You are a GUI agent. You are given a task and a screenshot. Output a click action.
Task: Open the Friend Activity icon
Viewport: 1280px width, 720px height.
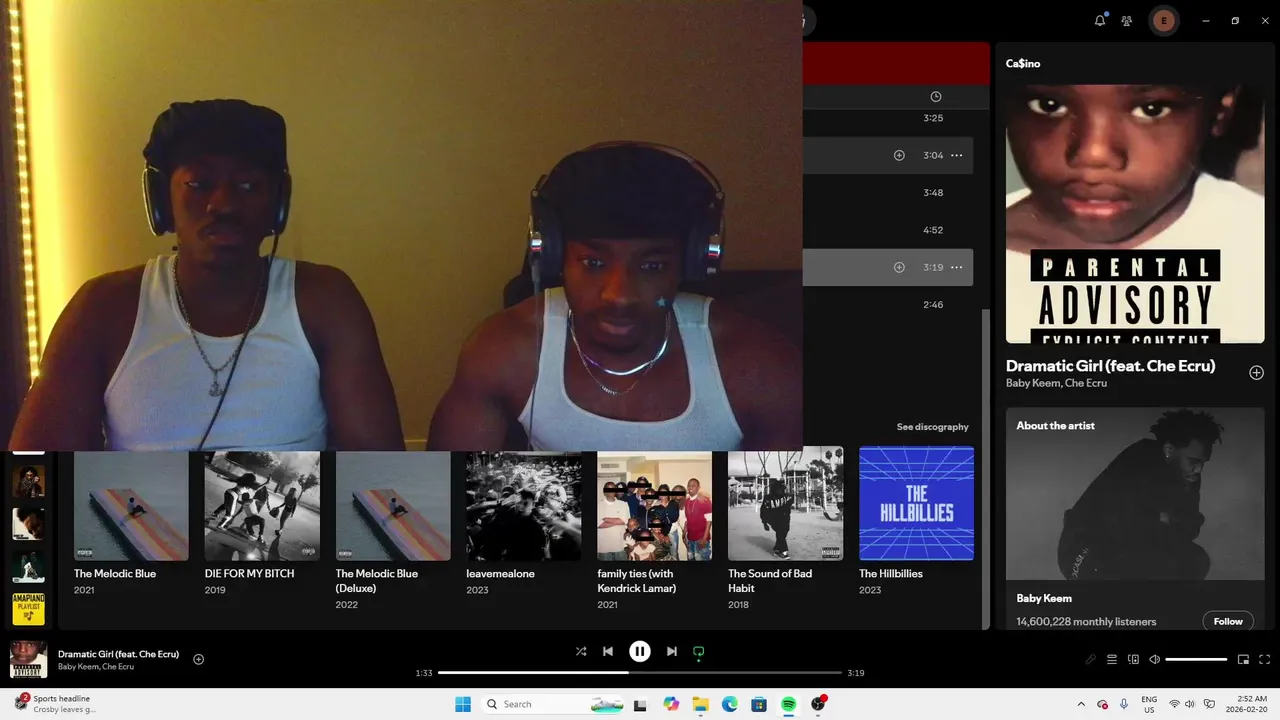[x=1127, y=20]
